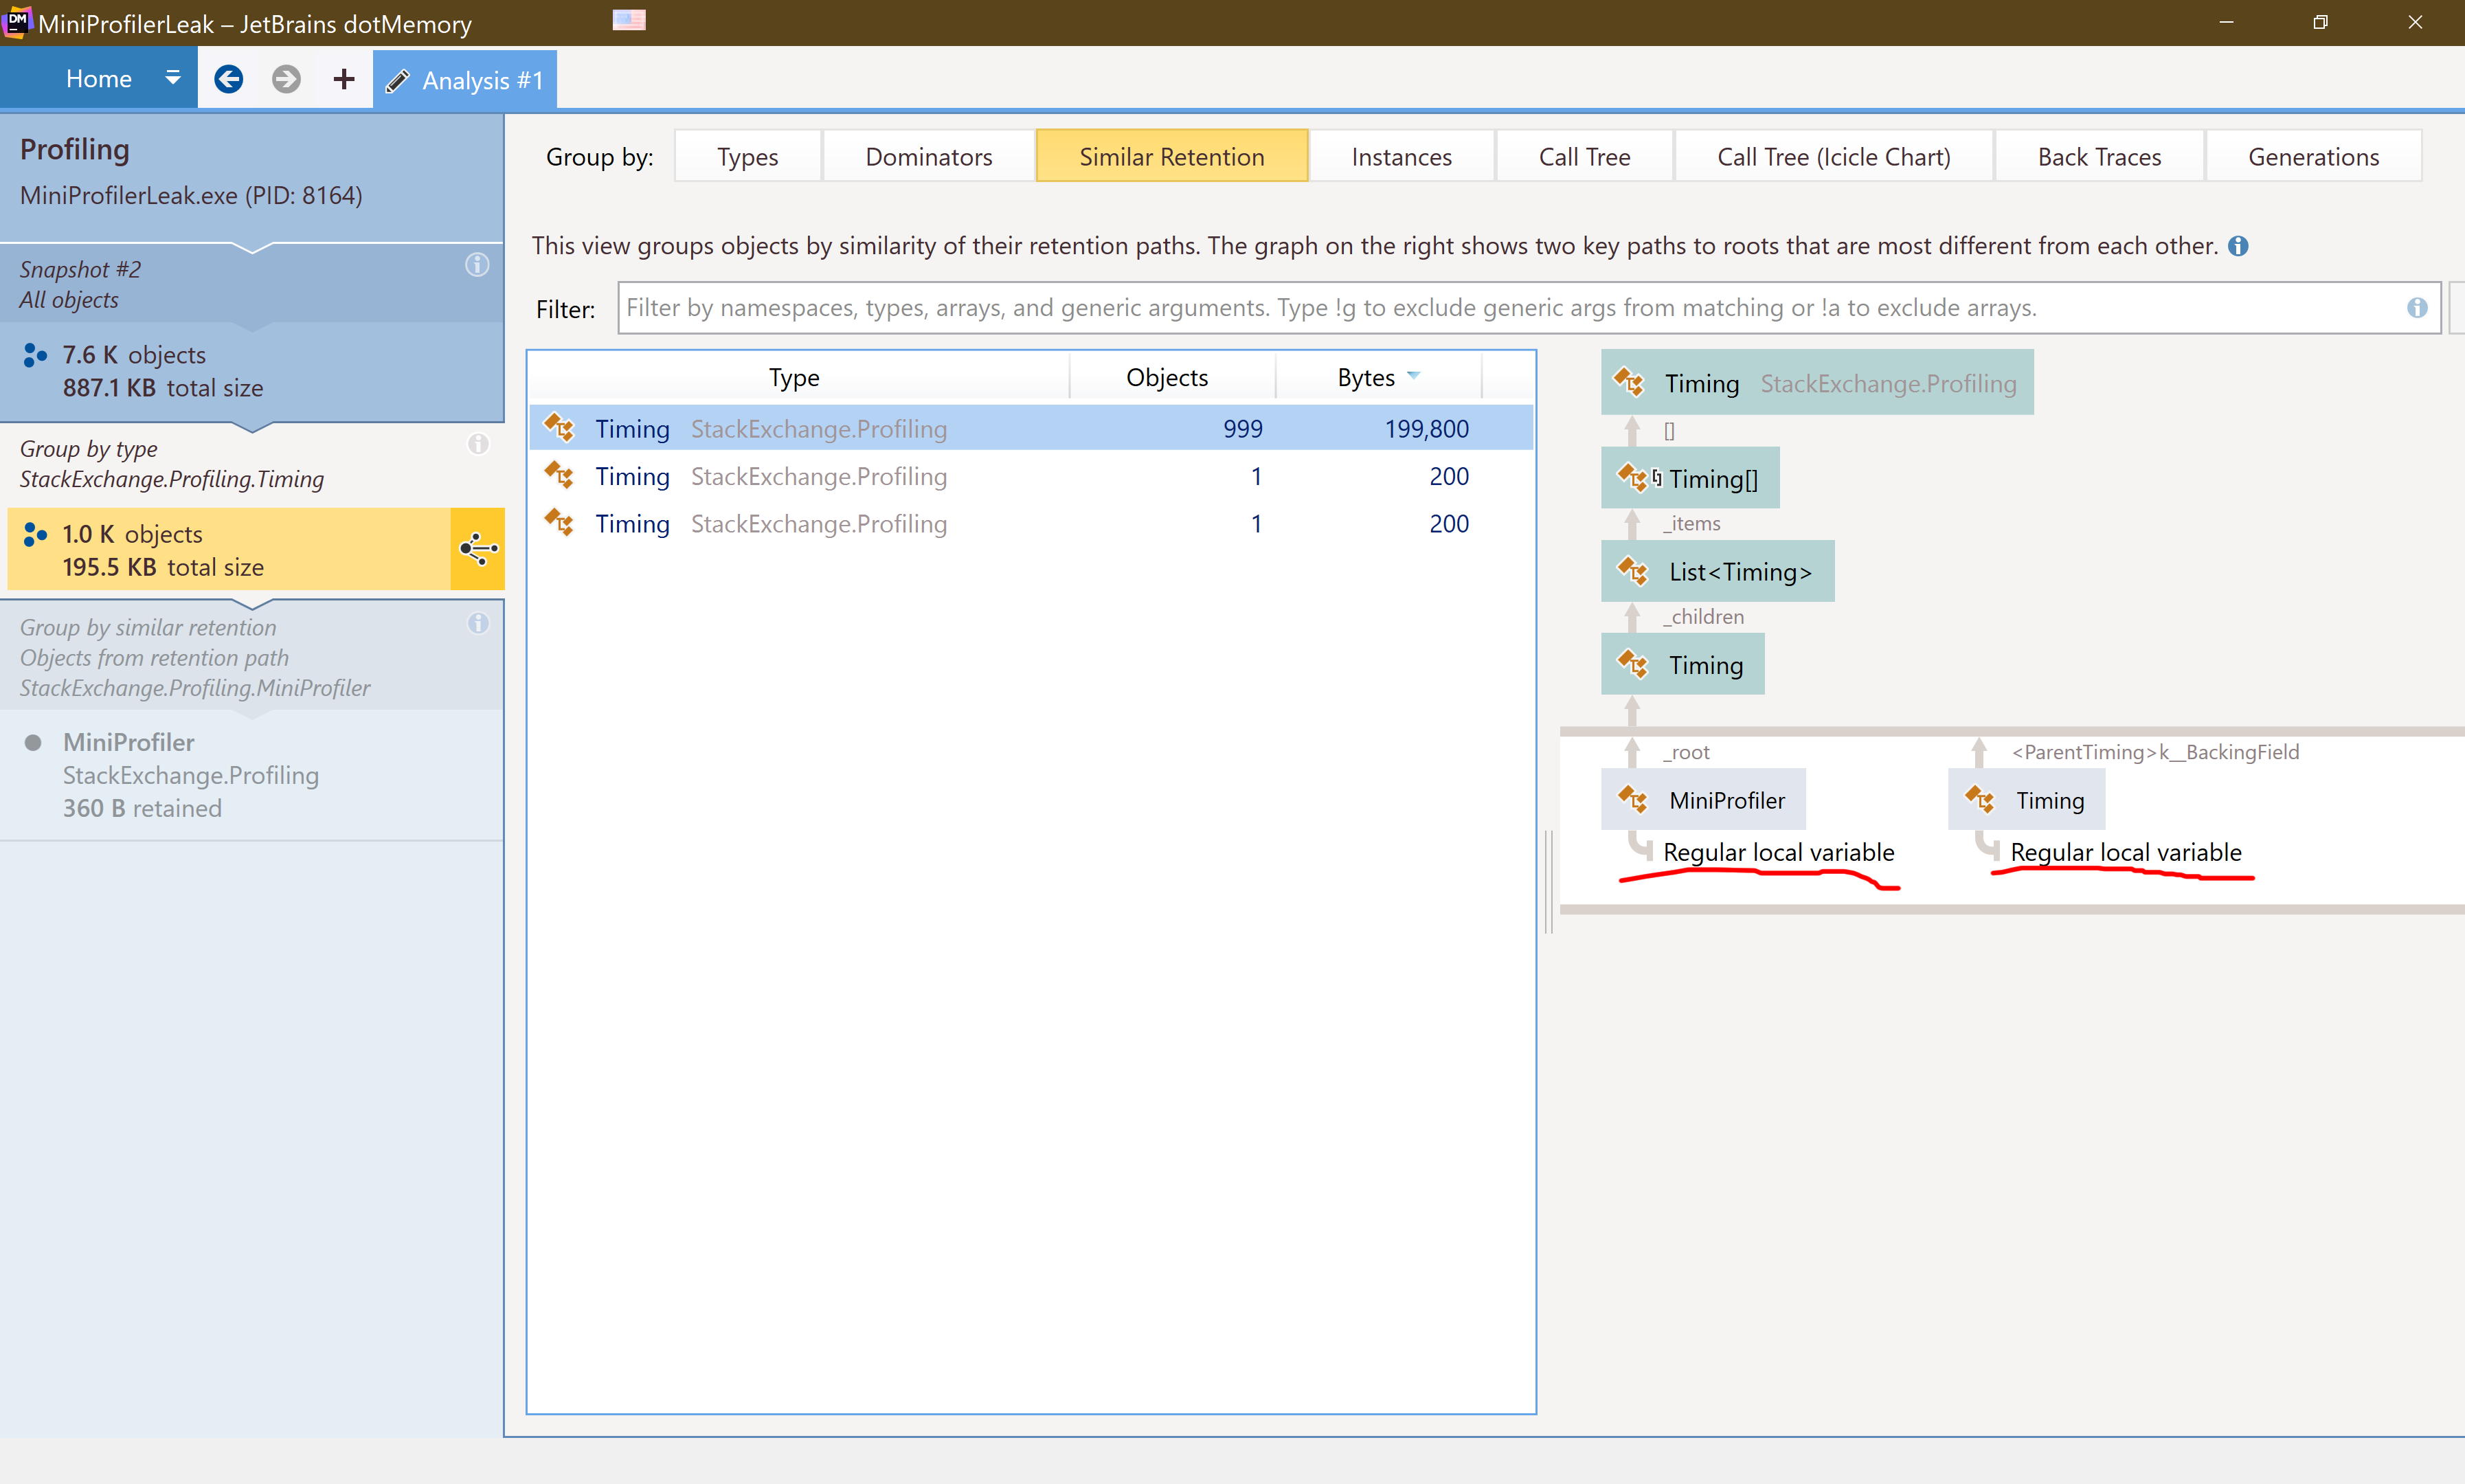The width and height of the screenshot is (2465, 1484).
Task: Click the back navigation arrow icon
Action: point(228,79)
